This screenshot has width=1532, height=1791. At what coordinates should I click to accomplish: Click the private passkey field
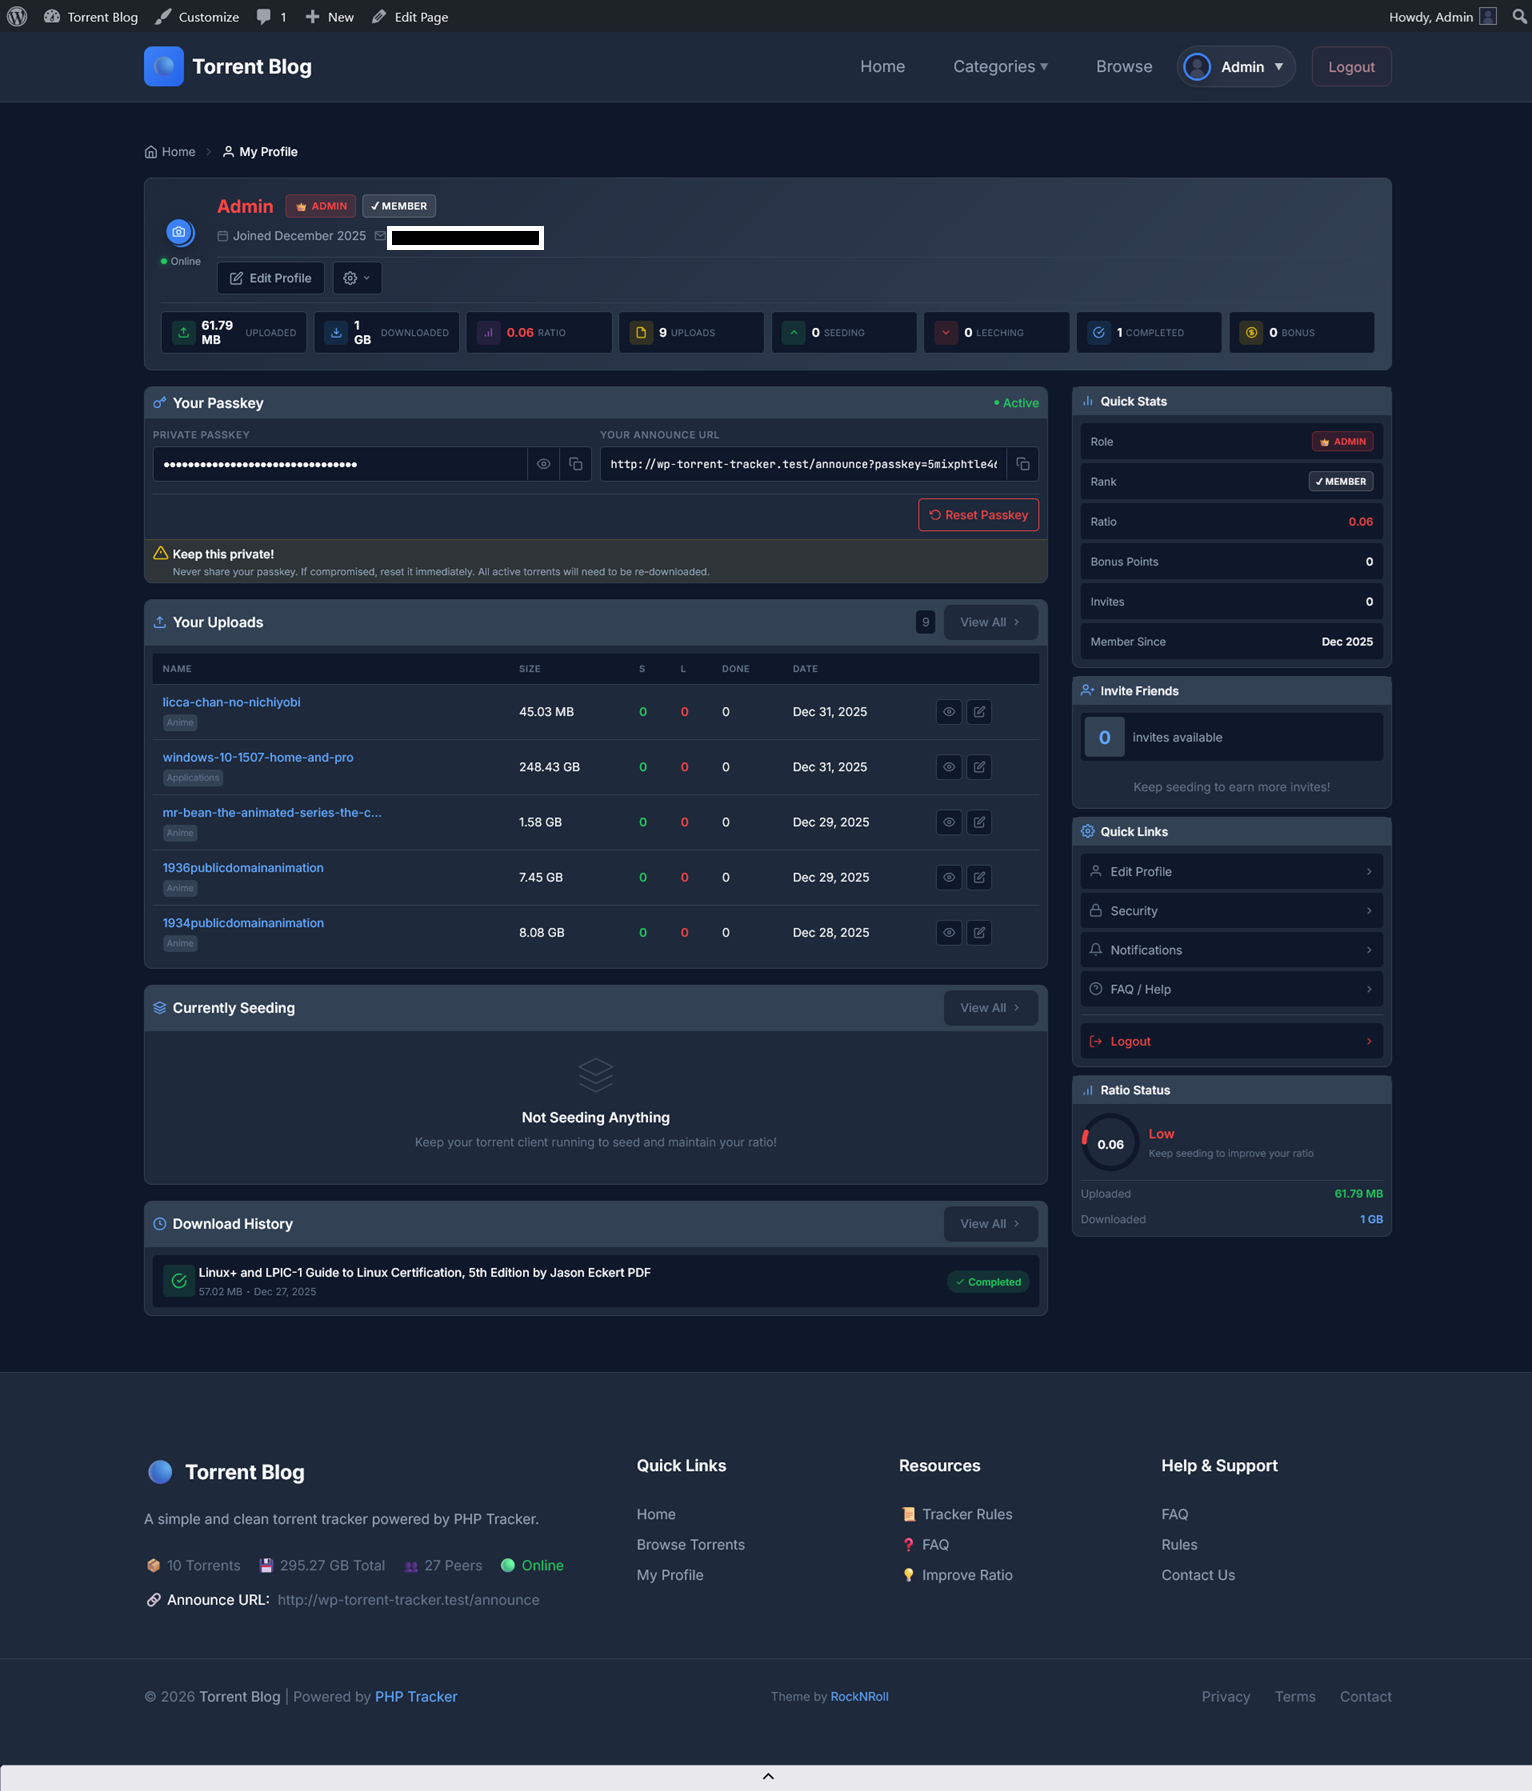(x=340, y=464)
